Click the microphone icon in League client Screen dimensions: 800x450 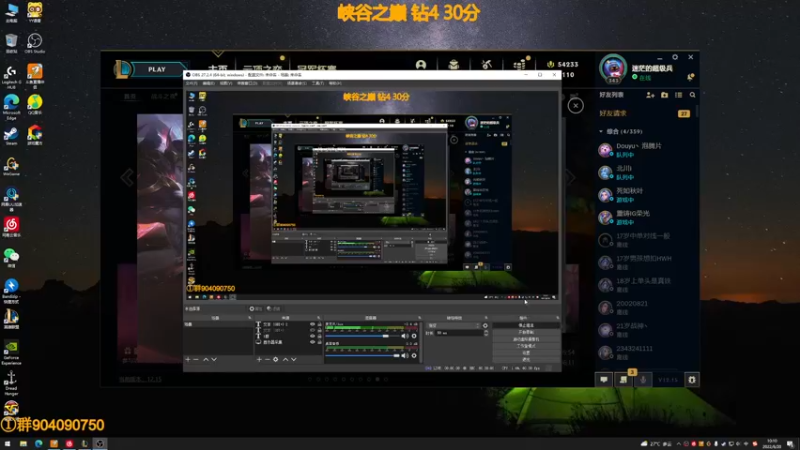pos(643,380)
